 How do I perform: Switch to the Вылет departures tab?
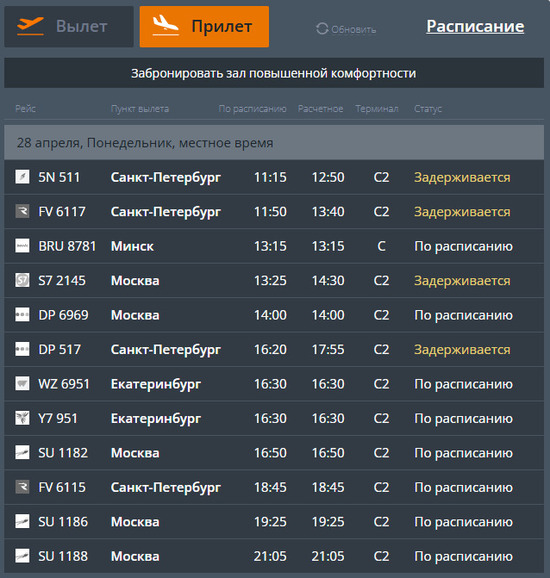pos(69,27)
